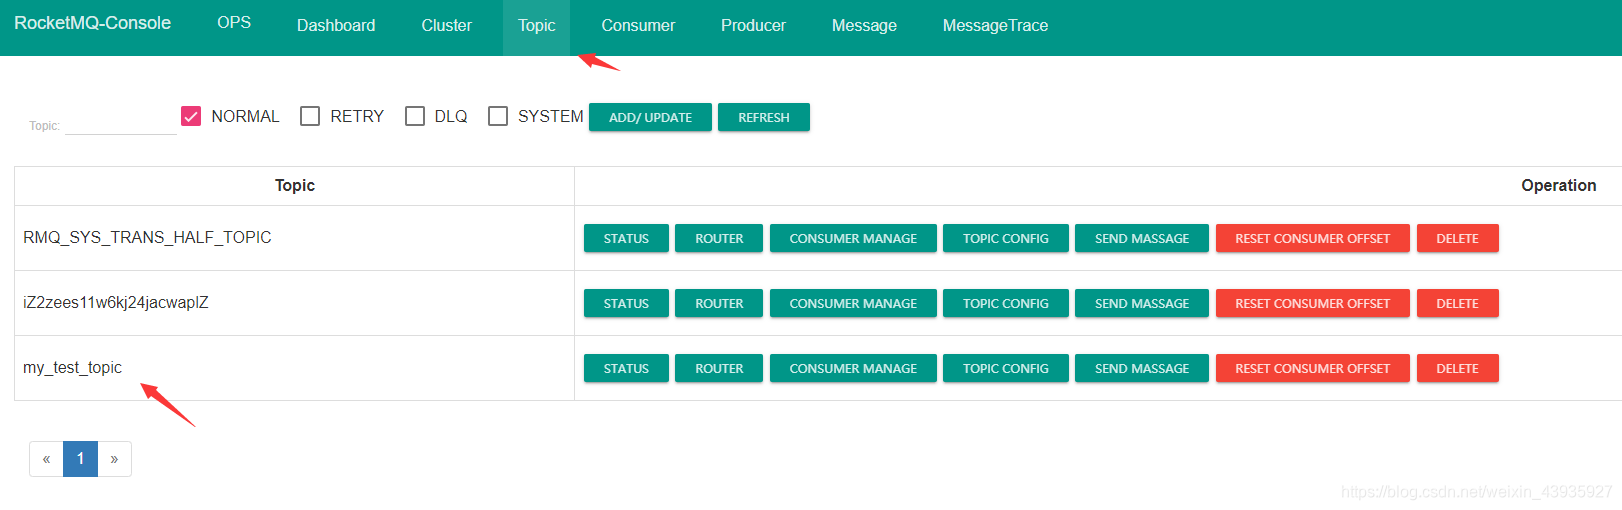Screen dimensions: 1622x510
Task: Select the my_test_topic name text
Action: (x=72, y=367)
